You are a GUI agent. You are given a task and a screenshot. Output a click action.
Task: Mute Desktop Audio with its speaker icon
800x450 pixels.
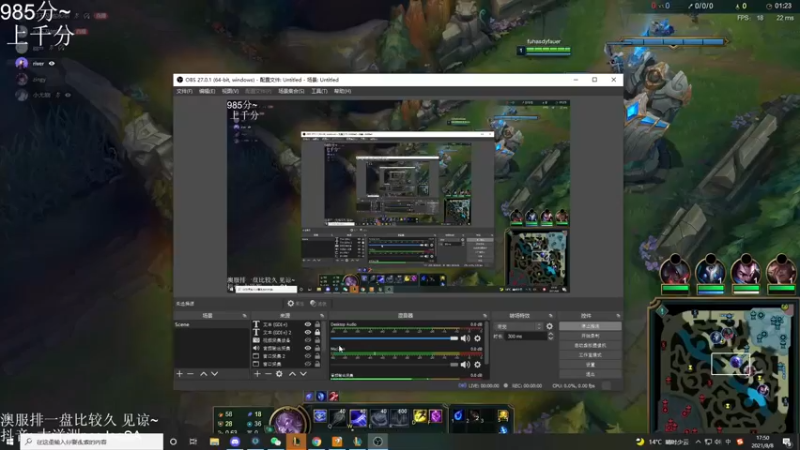click(x=465, y=338)
